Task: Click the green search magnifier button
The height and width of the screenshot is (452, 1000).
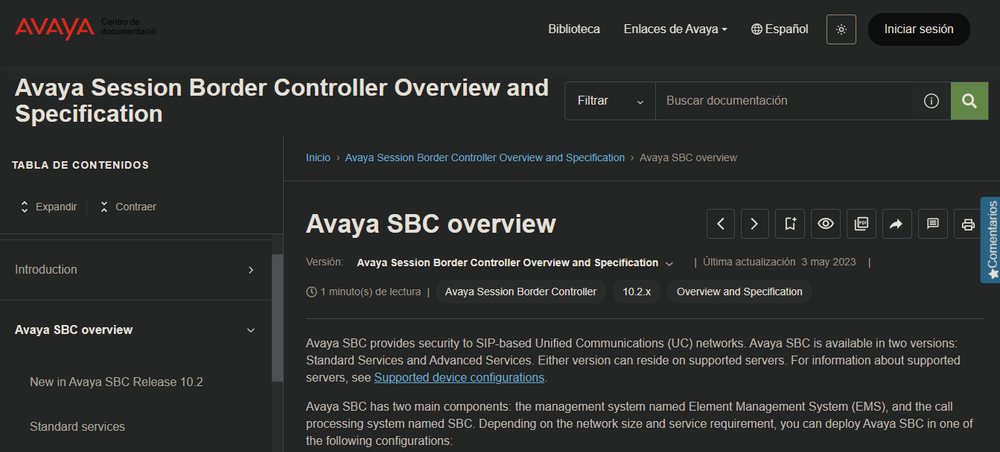Action: [969, 101]
